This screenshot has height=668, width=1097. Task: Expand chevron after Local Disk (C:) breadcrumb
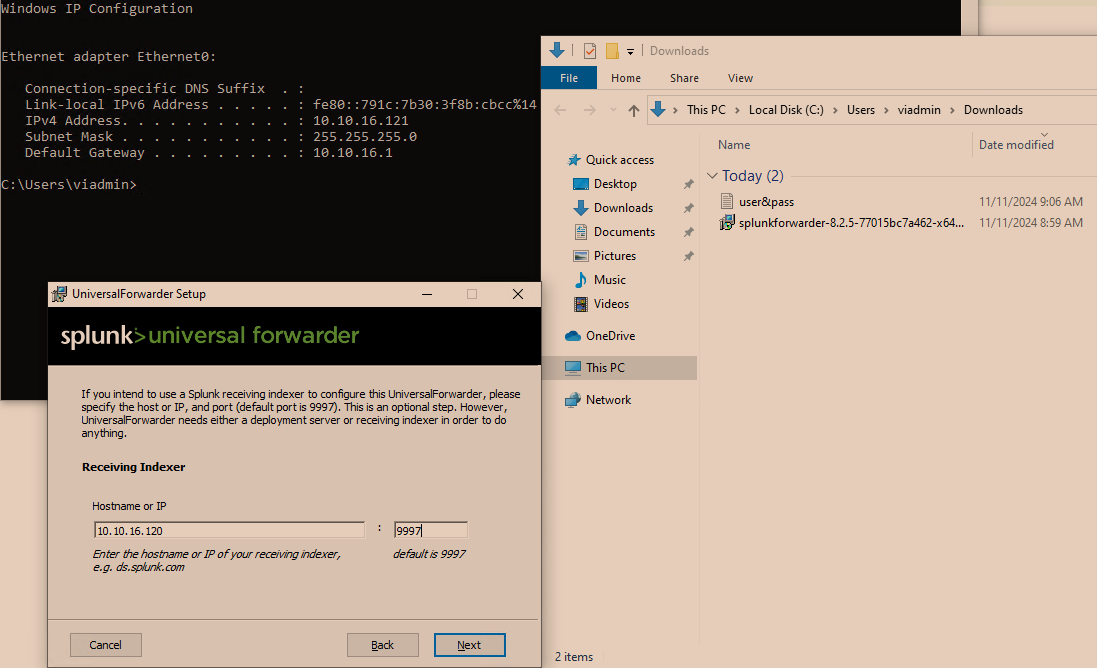pyautogui.click(x=835, y=111)
